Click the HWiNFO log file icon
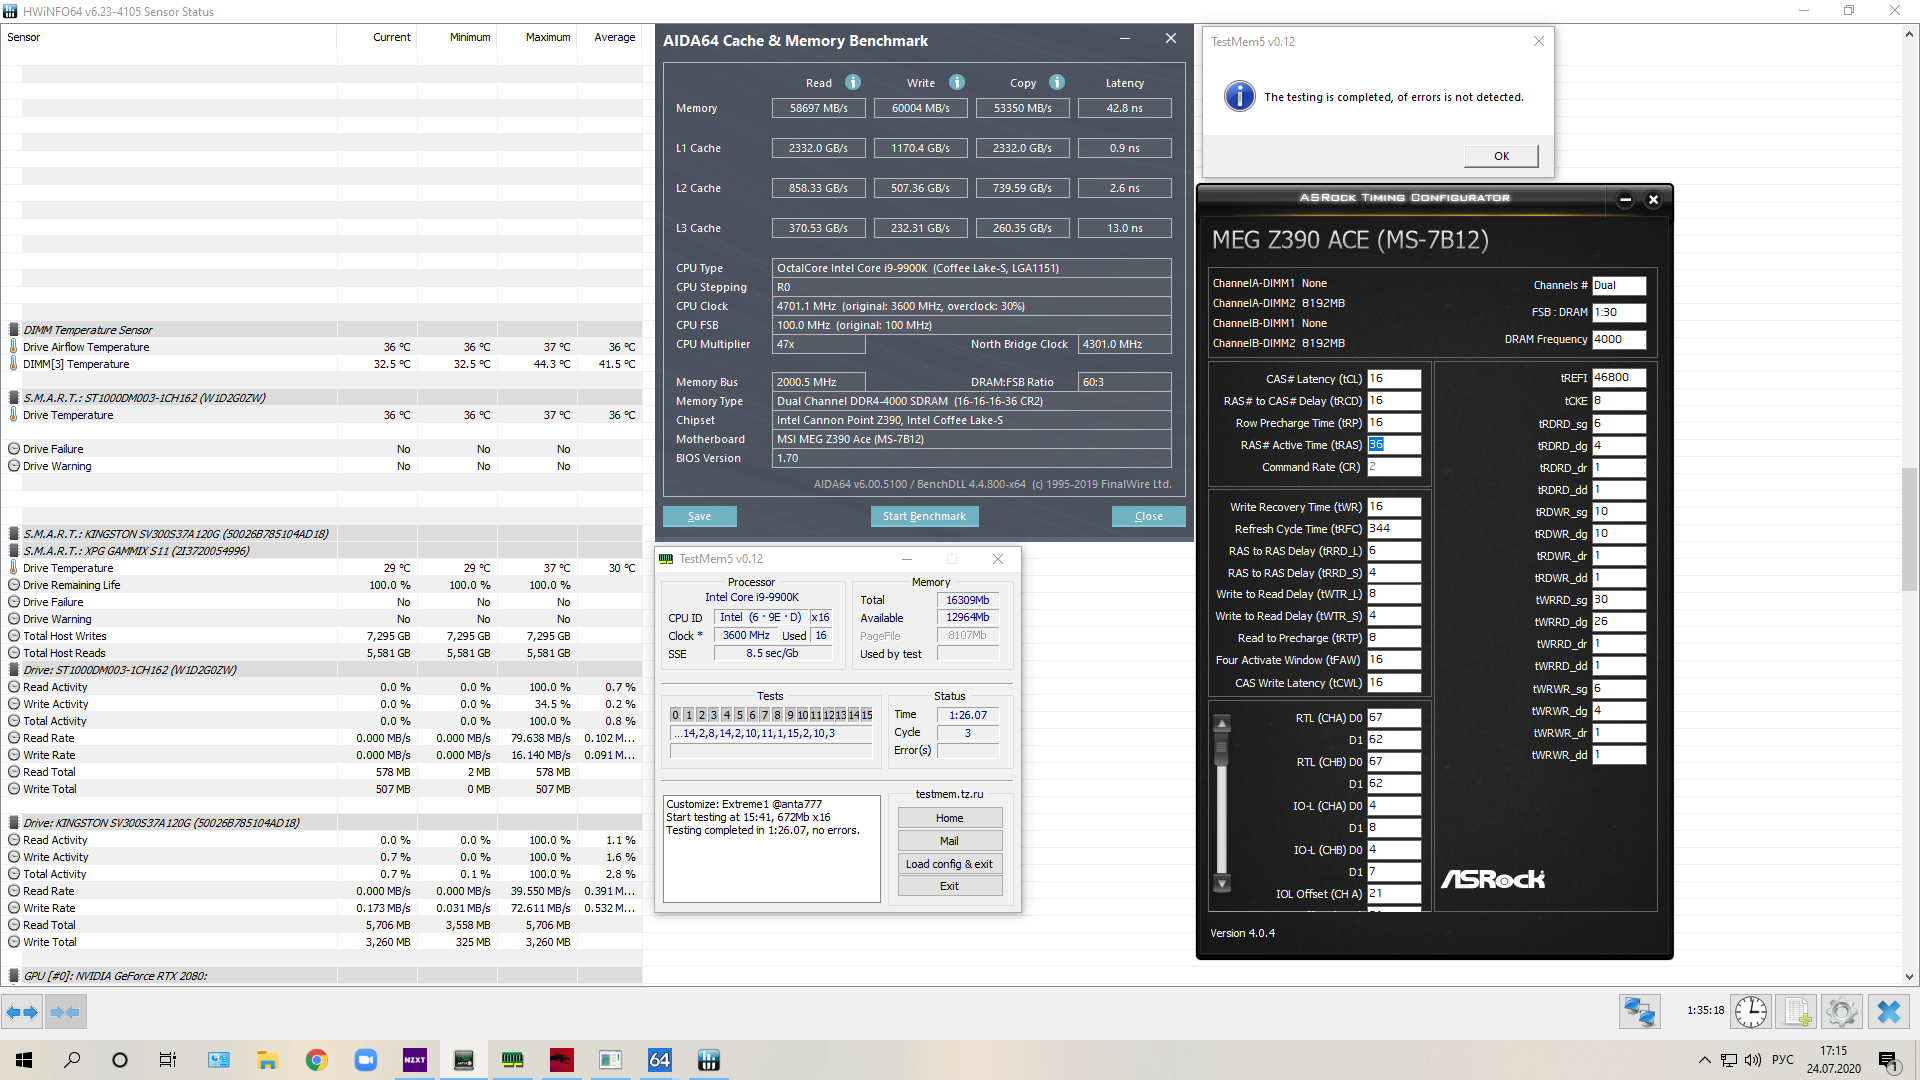Image resolution: width=1920 pixels, height=1080 pixels. tap(1796, 1012)
